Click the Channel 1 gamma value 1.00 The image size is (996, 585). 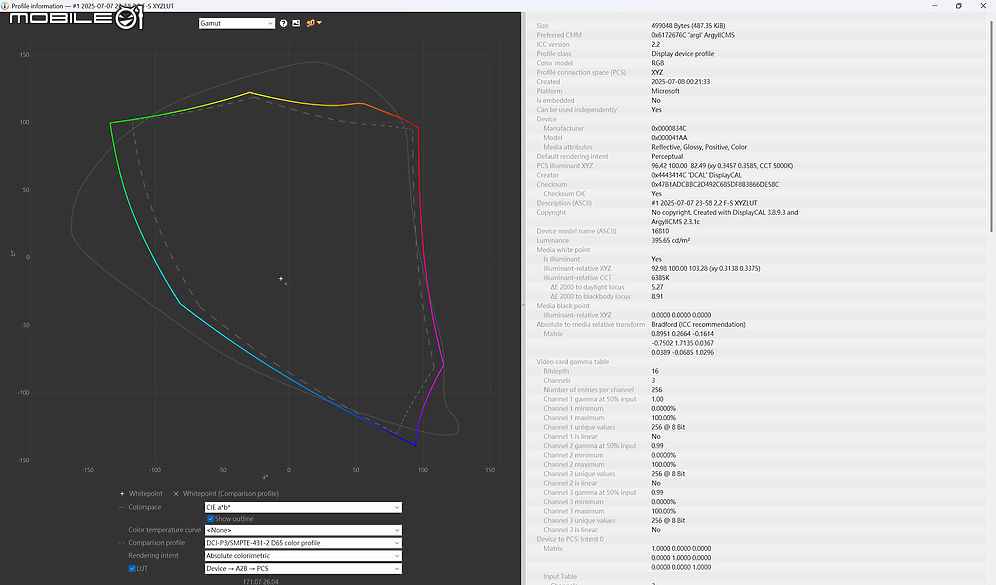pos(657,400)
